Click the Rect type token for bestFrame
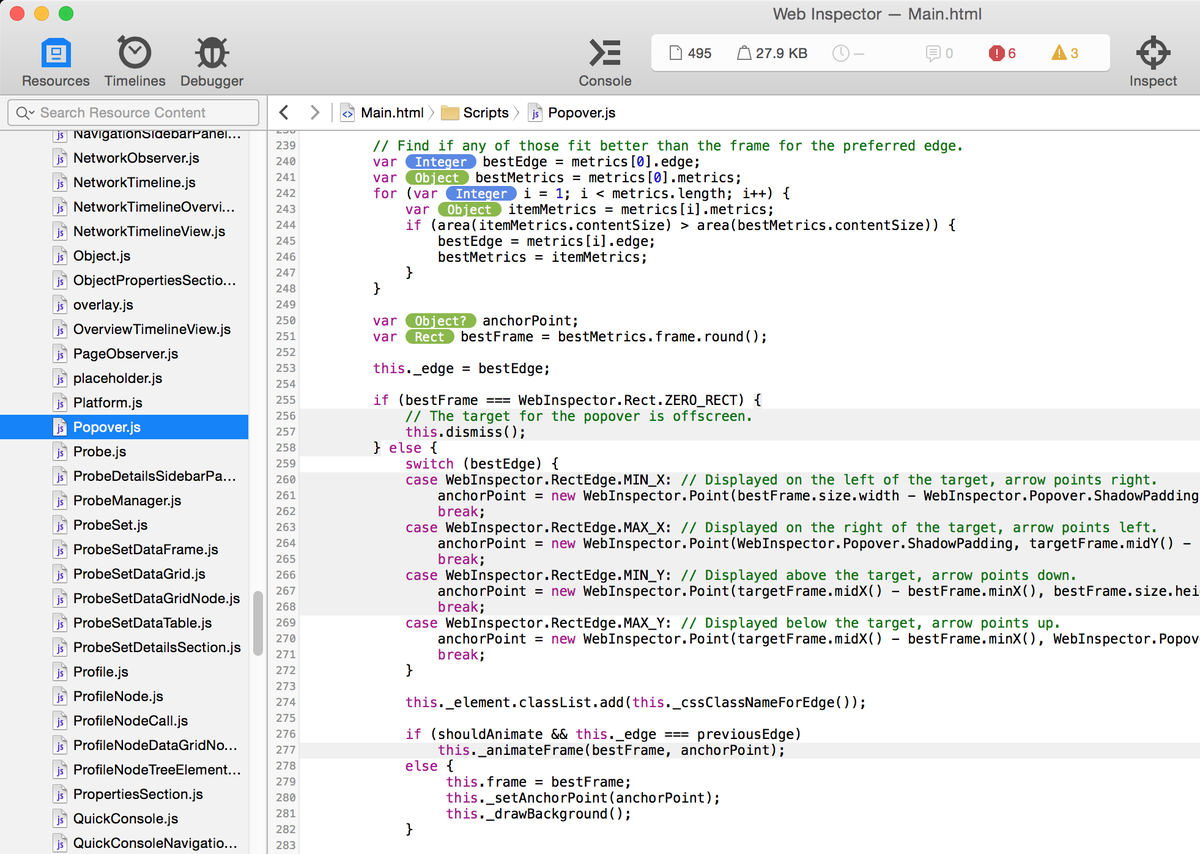The width and height of the screenshot is (1200, 854). (429, 338)
